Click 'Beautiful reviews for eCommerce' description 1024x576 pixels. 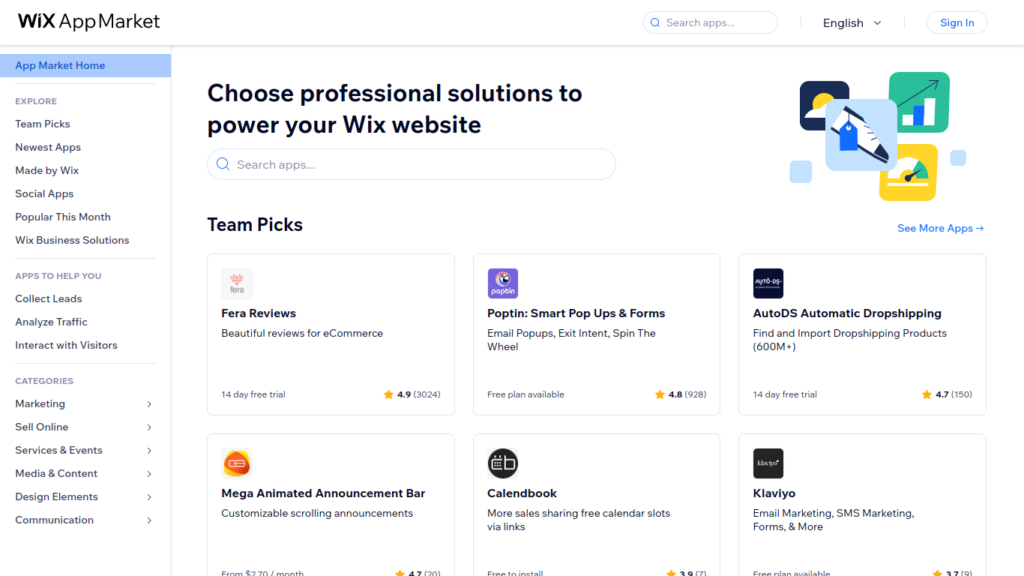pyautogui.click(x=302, y=333)
